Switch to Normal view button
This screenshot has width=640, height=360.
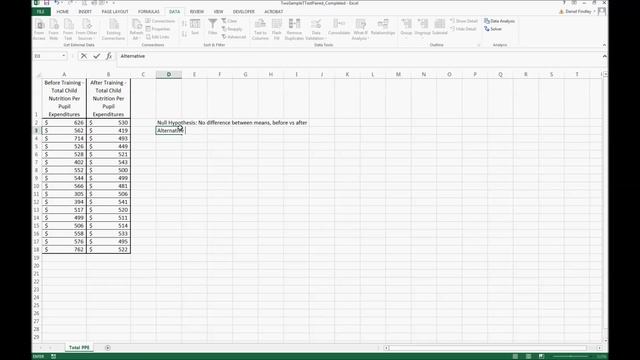tap(515, 356)
